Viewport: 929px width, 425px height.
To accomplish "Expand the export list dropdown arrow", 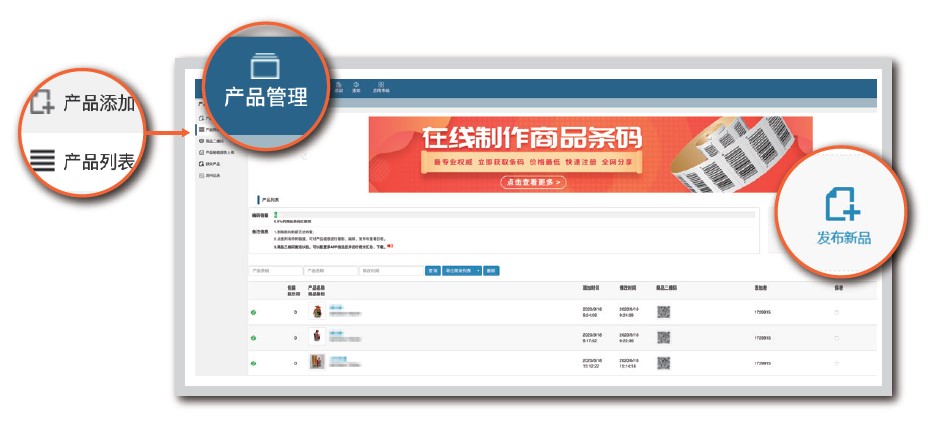I will [478, 270].
